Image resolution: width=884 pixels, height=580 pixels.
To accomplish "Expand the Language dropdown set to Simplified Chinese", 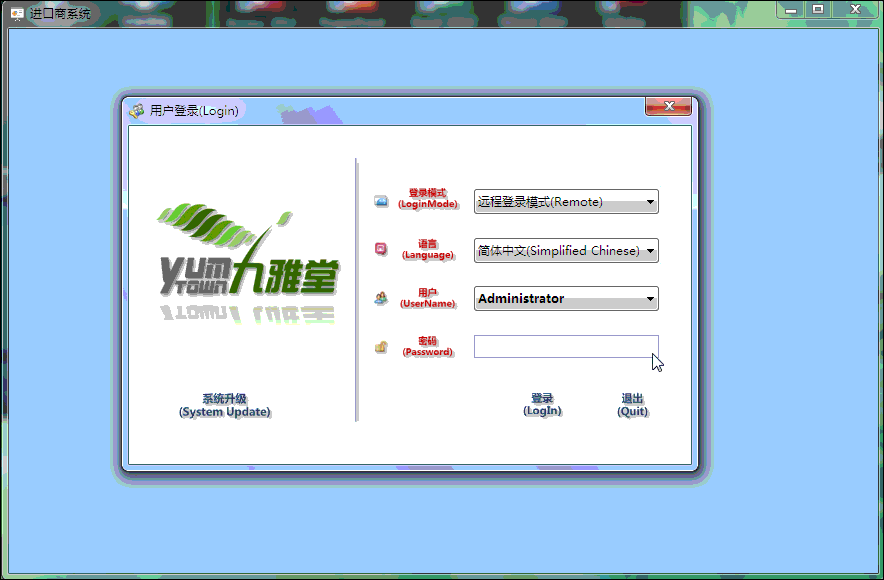I will [x=566, y=251].
